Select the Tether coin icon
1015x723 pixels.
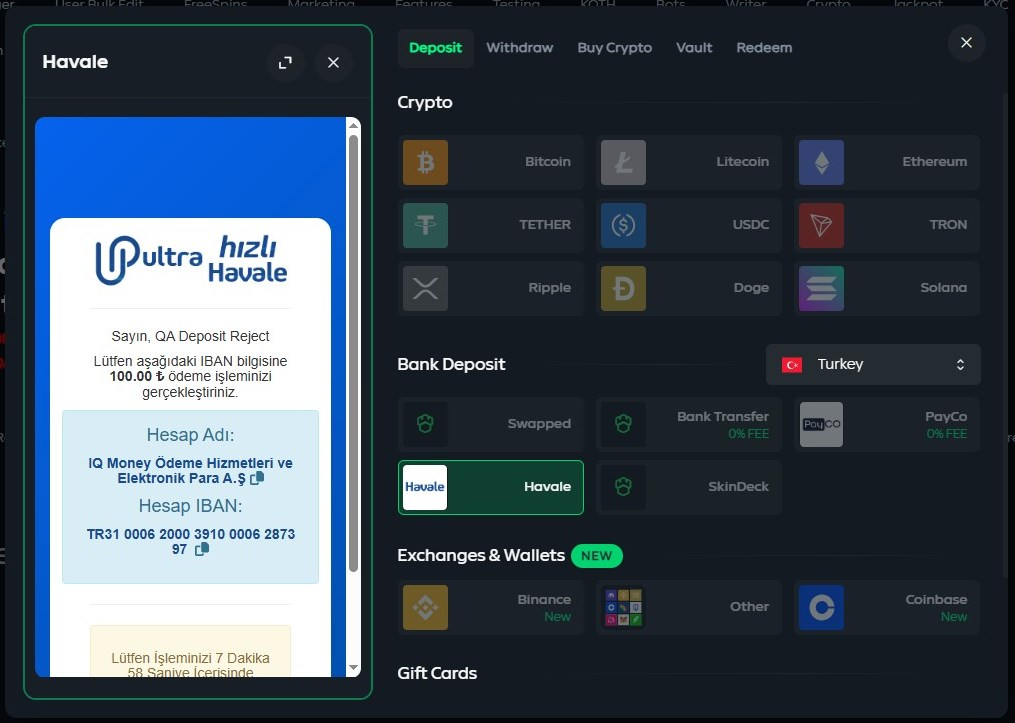tap(425, 225)
